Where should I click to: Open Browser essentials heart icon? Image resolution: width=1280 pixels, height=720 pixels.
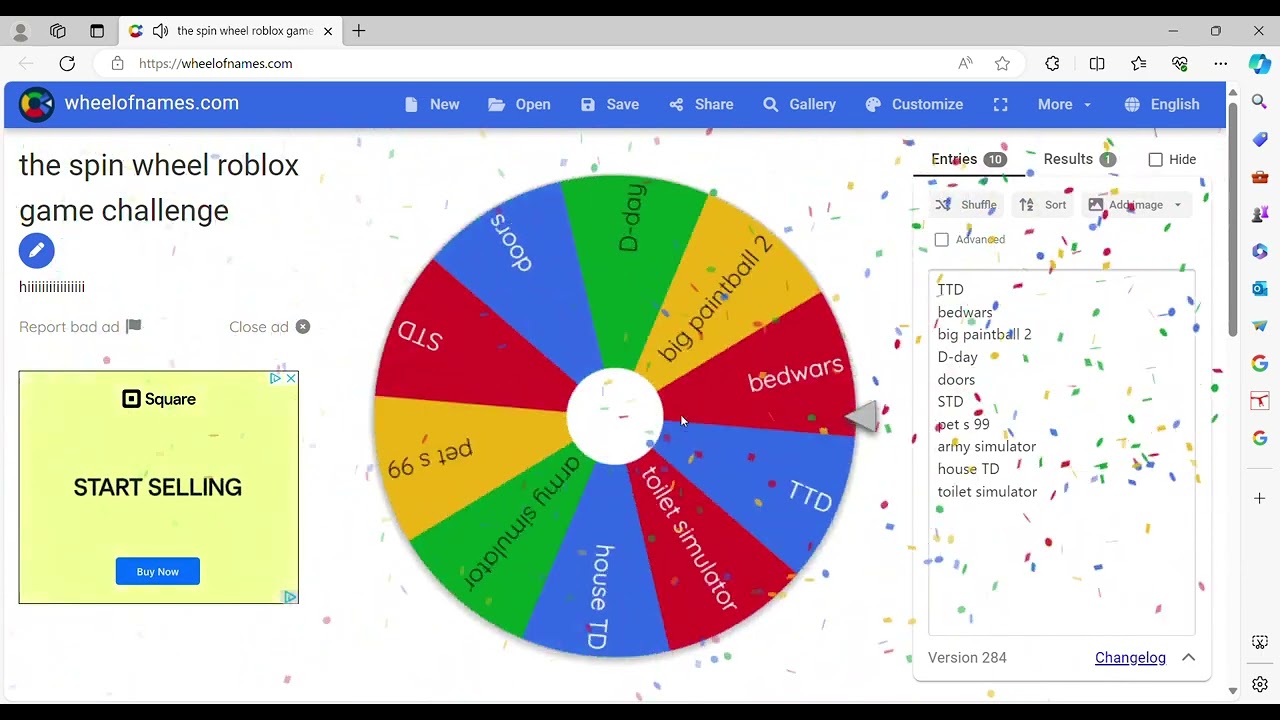click(1179, 63)
